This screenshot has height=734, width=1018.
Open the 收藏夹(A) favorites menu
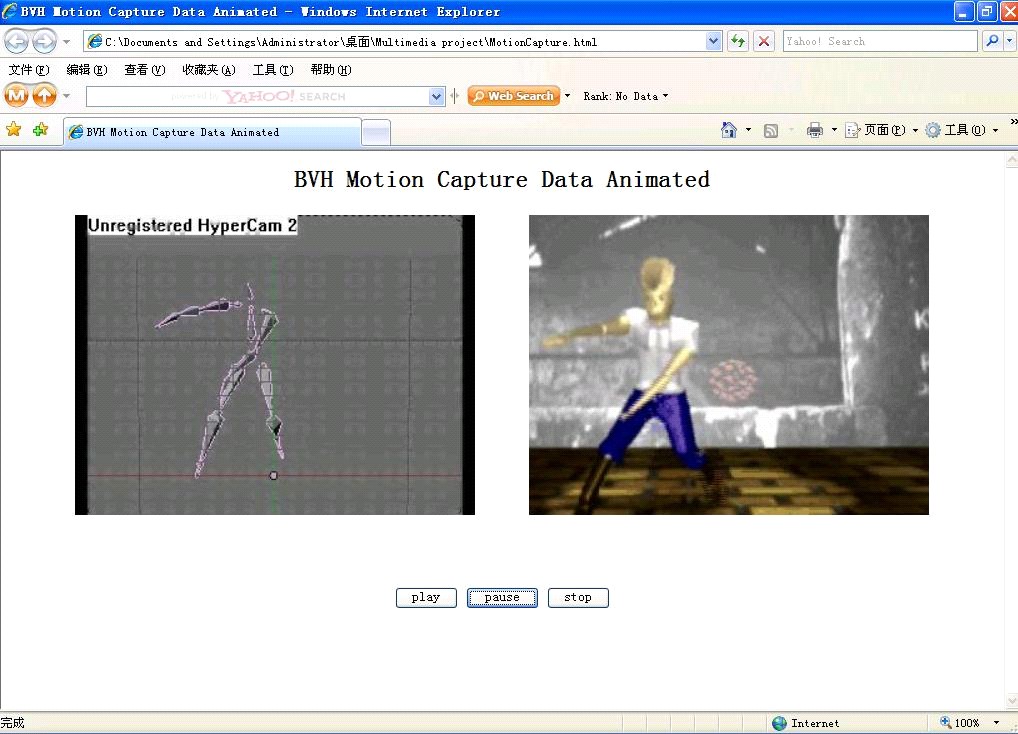tap(208, 70)
